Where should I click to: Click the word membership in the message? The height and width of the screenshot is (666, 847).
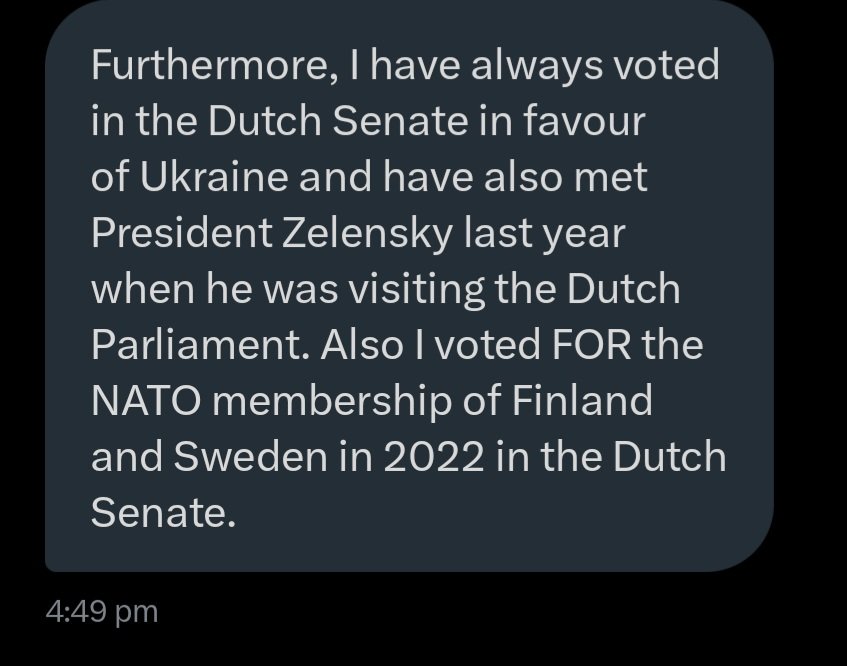331,403
